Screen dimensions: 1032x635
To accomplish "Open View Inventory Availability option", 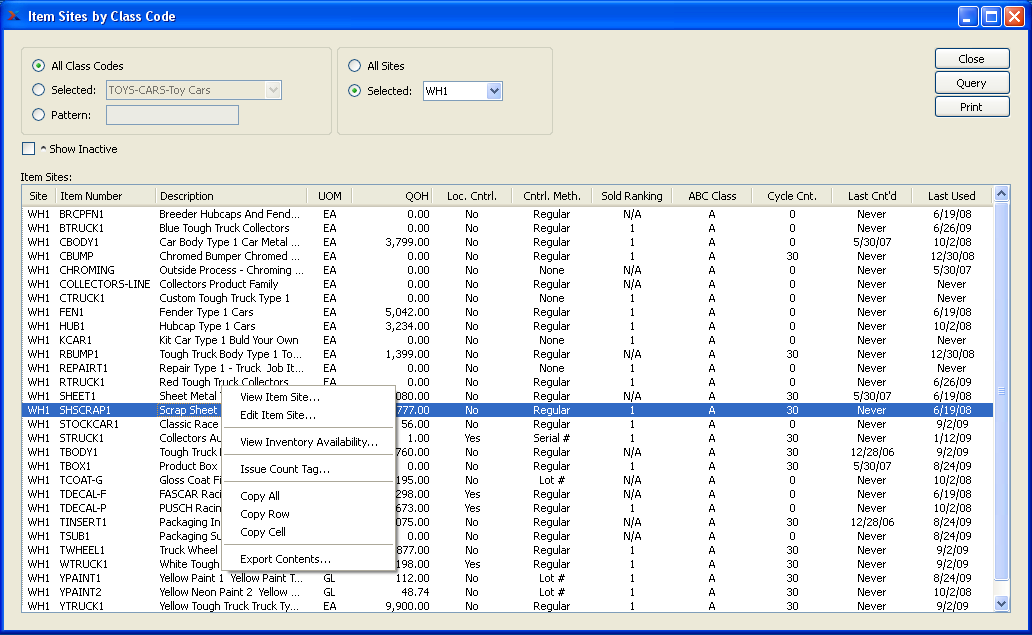I will pos(309,442).
